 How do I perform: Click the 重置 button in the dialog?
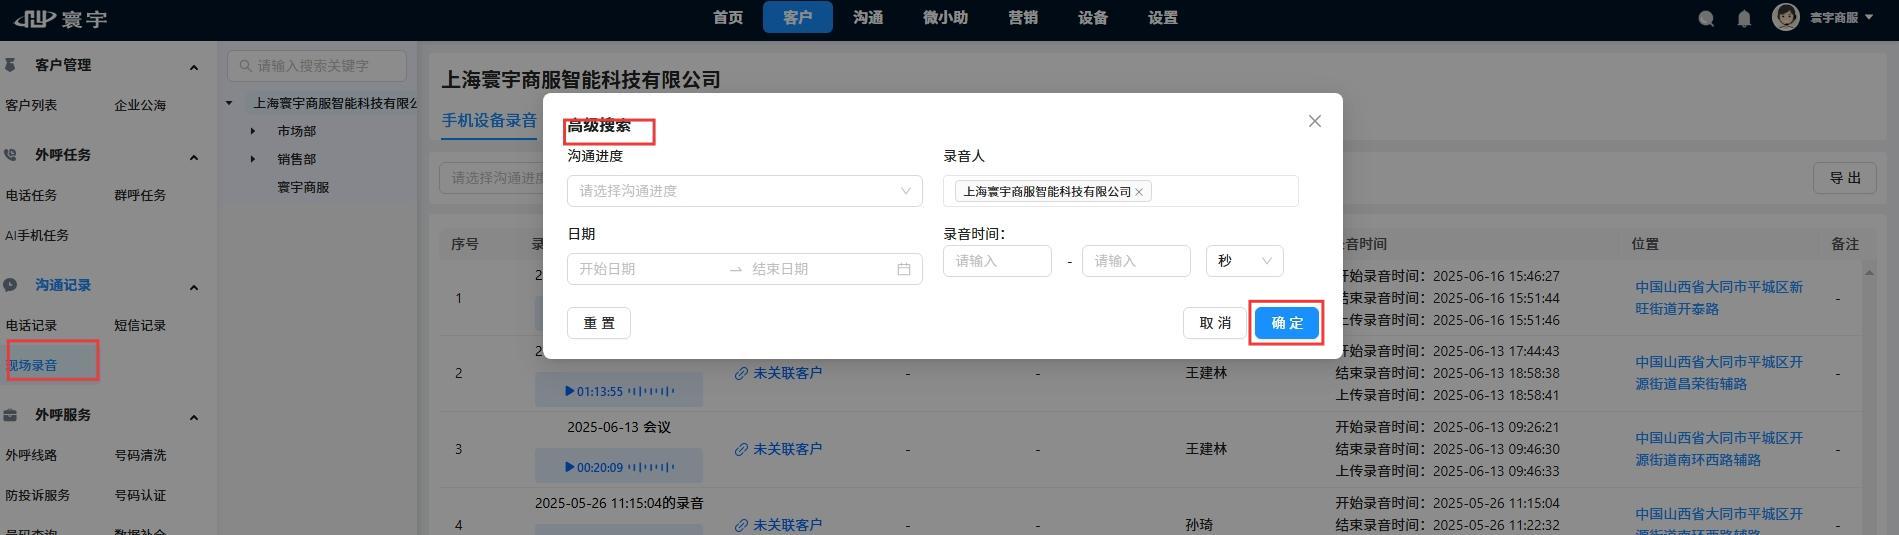click(599, 323)
